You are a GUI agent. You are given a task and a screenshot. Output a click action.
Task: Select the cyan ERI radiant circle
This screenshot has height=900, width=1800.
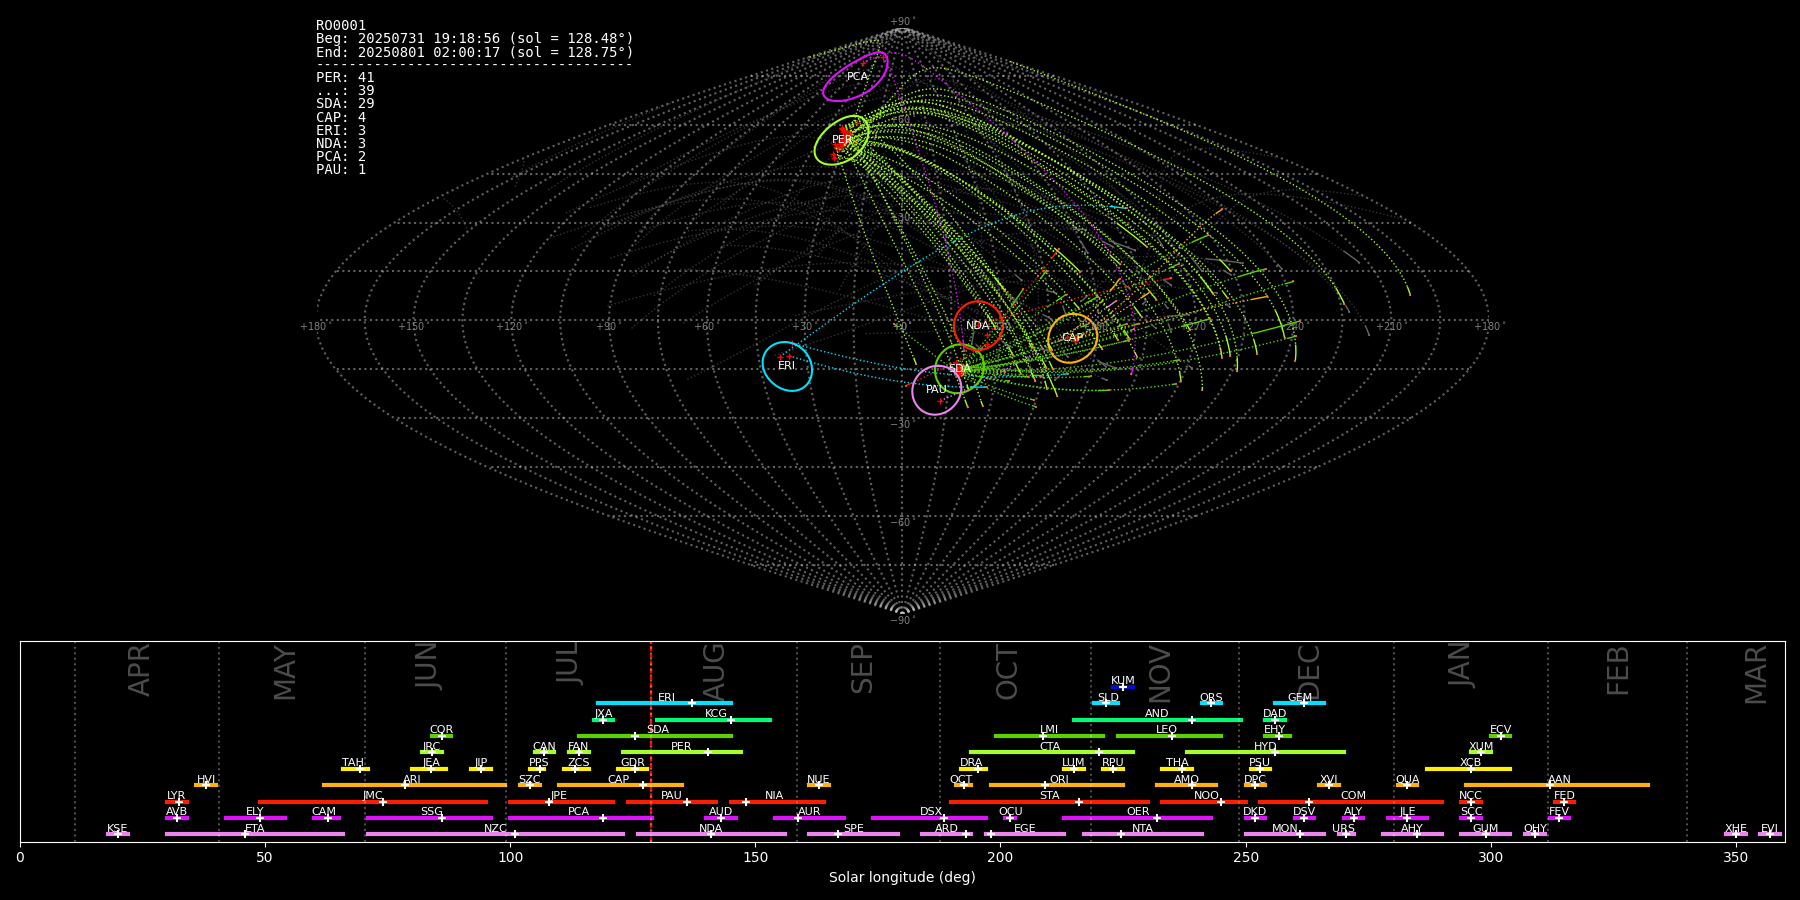tap(787, 366)
